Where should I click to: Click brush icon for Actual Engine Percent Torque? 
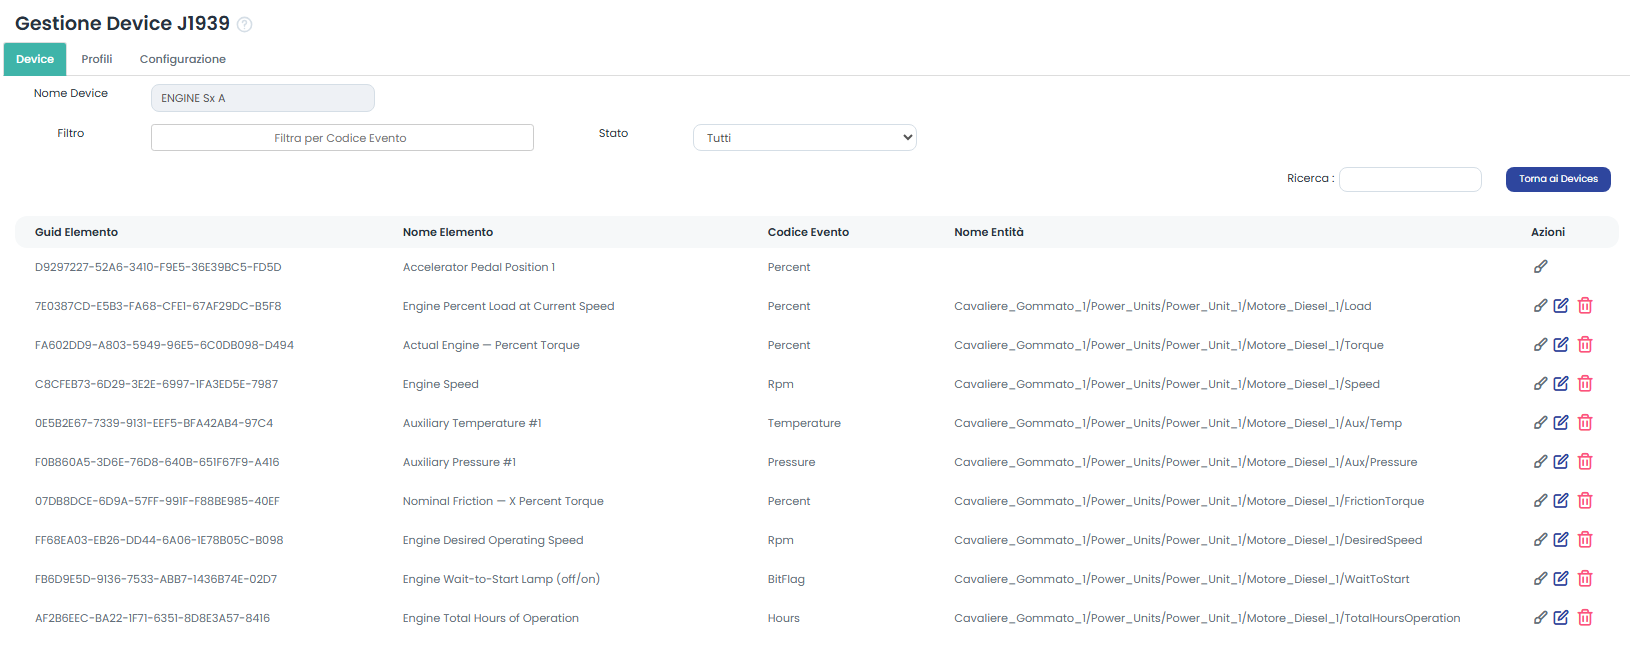pyautogui.click(x=1540, y=345)
